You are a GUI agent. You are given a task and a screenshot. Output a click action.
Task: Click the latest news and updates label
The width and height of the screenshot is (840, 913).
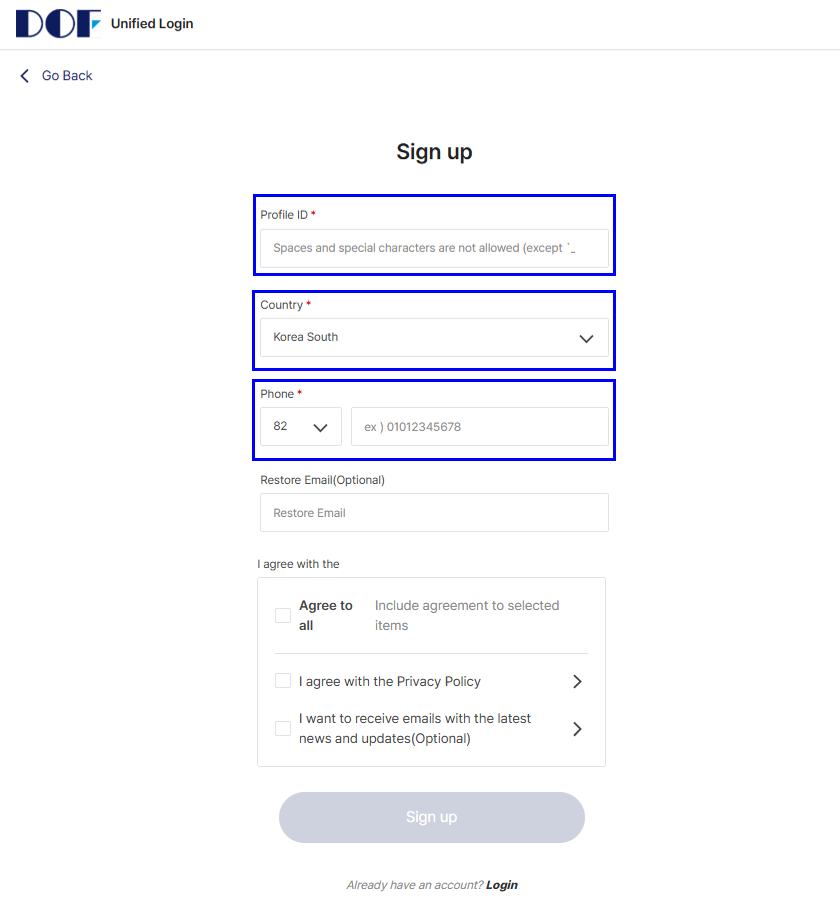[x=414, y=728]
